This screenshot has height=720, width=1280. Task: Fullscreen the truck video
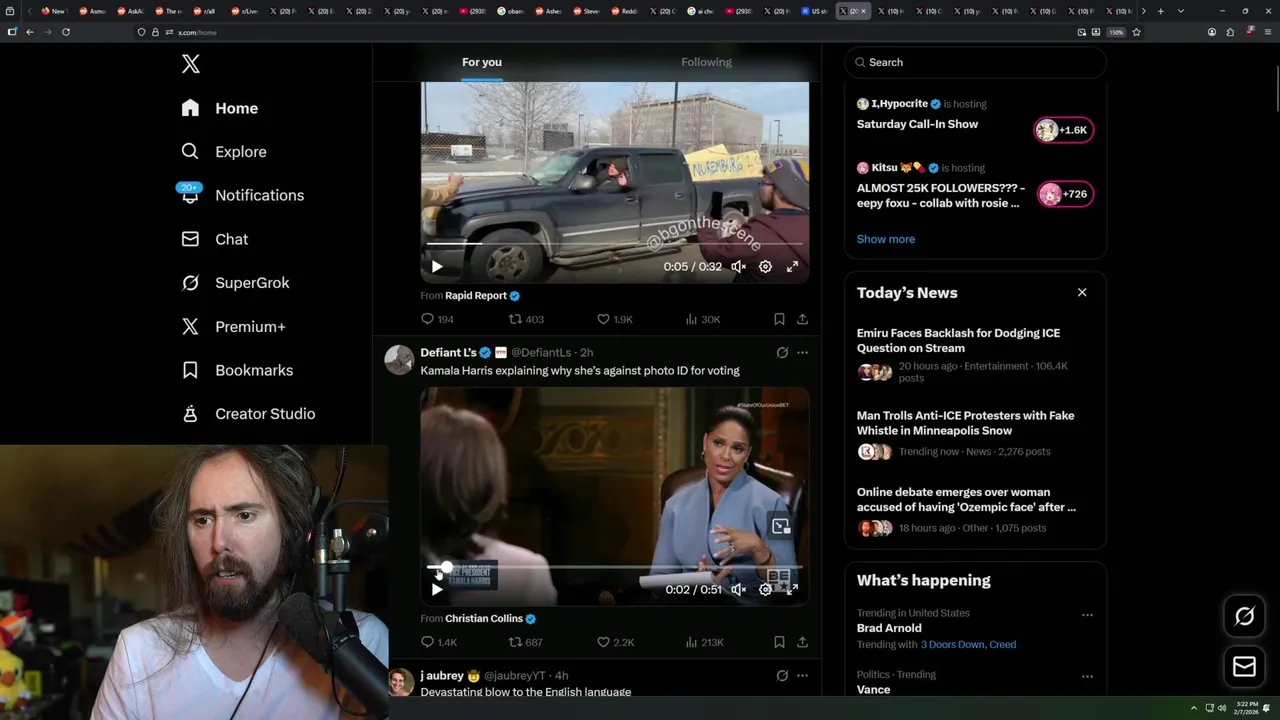(x=792, y=267)
